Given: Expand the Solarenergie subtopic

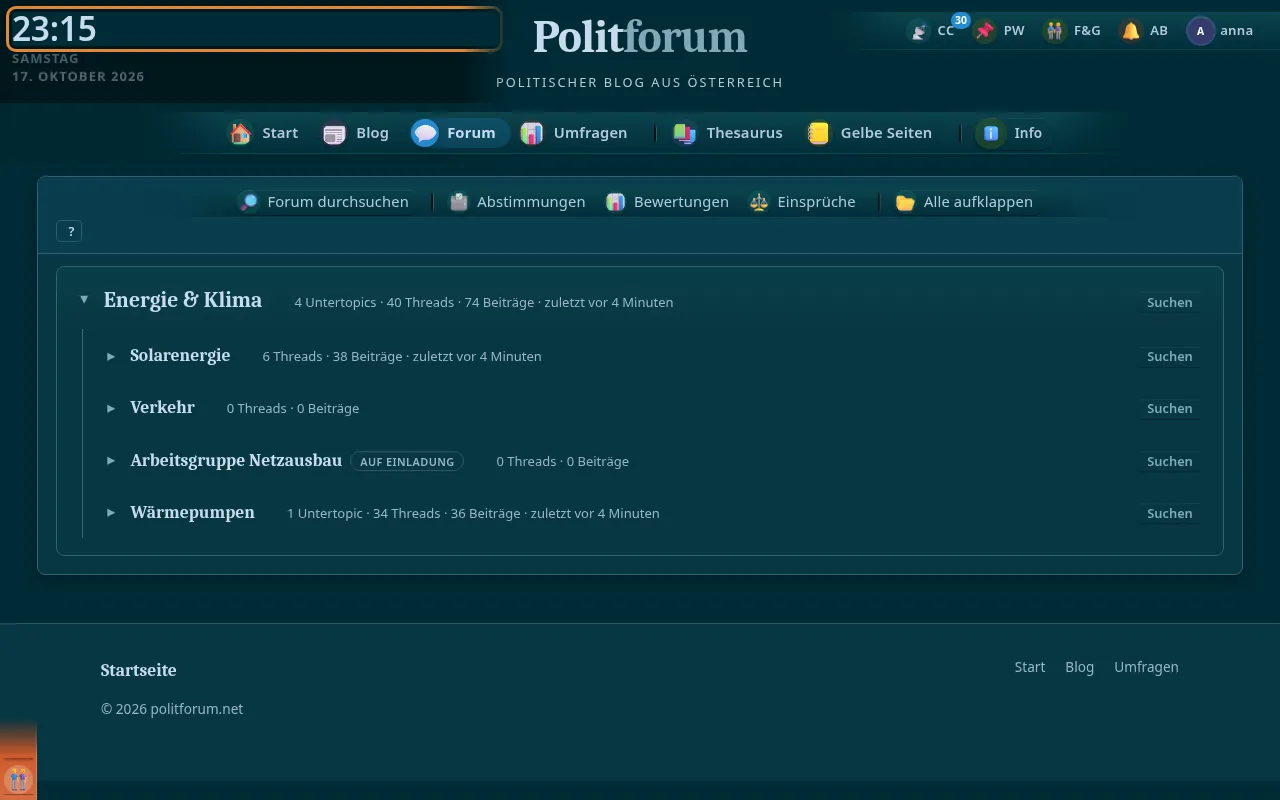Looking at the screenshot, I should (x=111, y=356).
